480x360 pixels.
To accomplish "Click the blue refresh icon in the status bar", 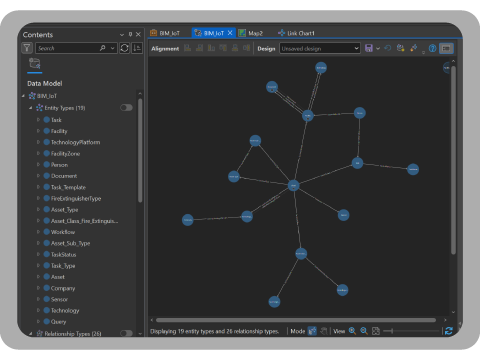I will click(x=449, y=331).
